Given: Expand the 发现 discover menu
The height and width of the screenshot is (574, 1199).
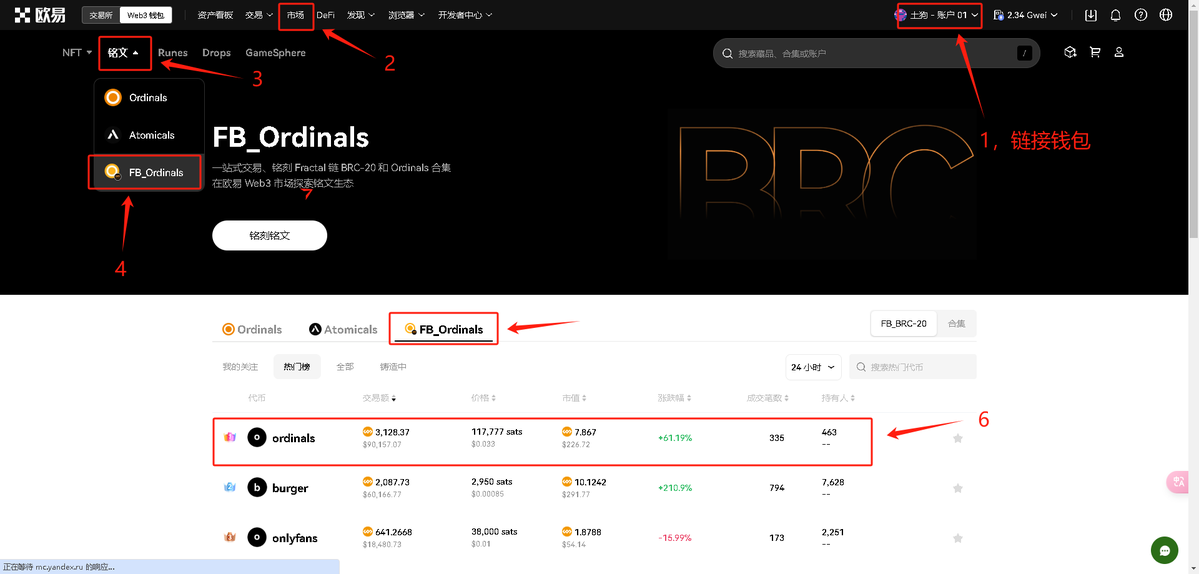Looking at the screenshot, I should click(359, 15).
